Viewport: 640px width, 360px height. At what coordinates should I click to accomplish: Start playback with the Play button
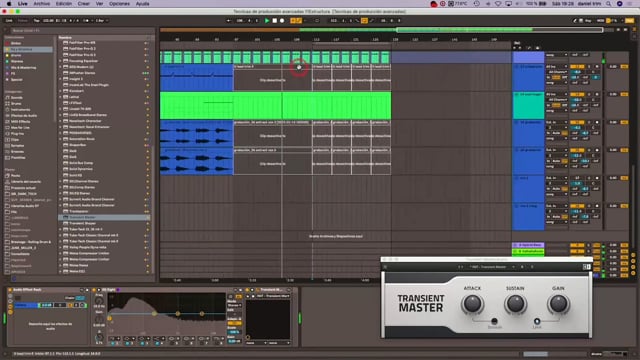pyautogui.click(x=267, y=20)
